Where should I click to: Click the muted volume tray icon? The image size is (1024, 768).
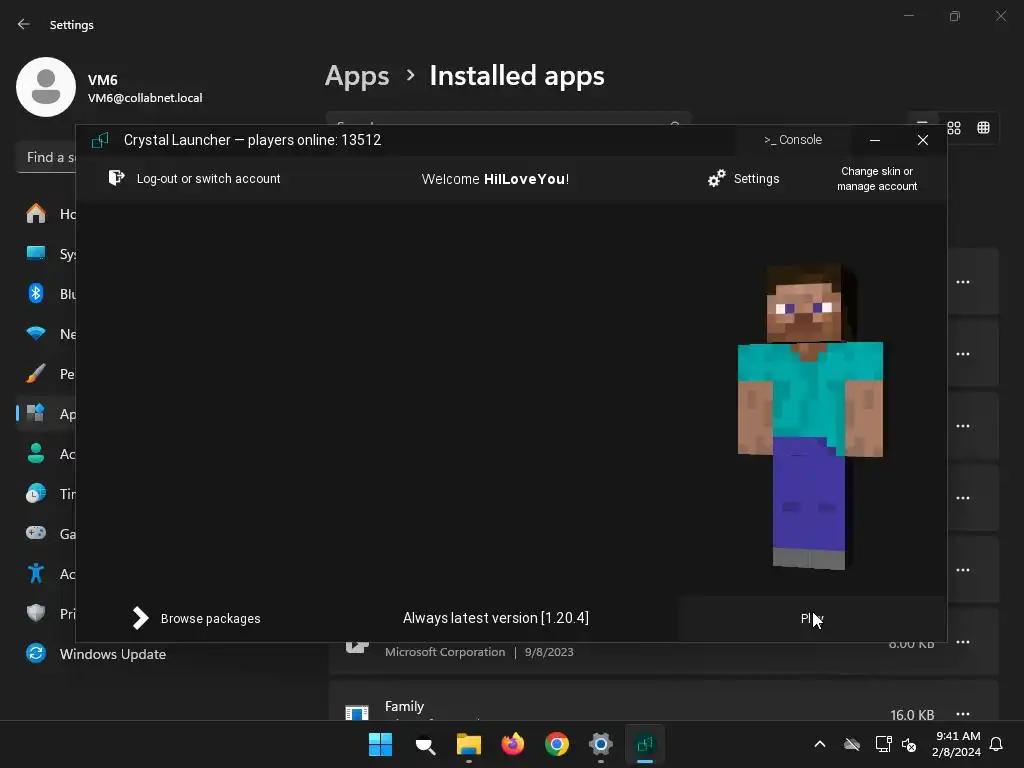click(x=909, y=744)
